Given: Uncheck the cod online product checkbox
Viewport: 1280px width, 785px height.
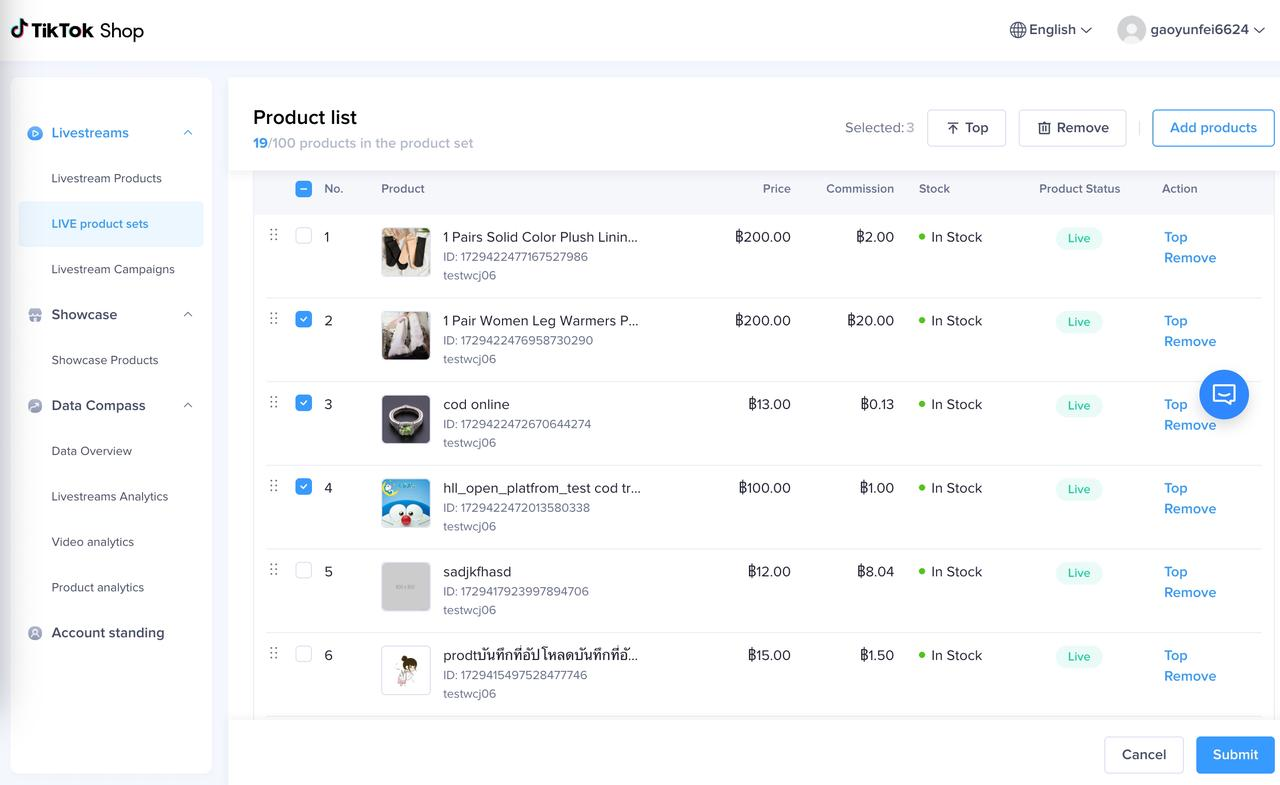Looking at the screenshot, I should tap(304, 403).
